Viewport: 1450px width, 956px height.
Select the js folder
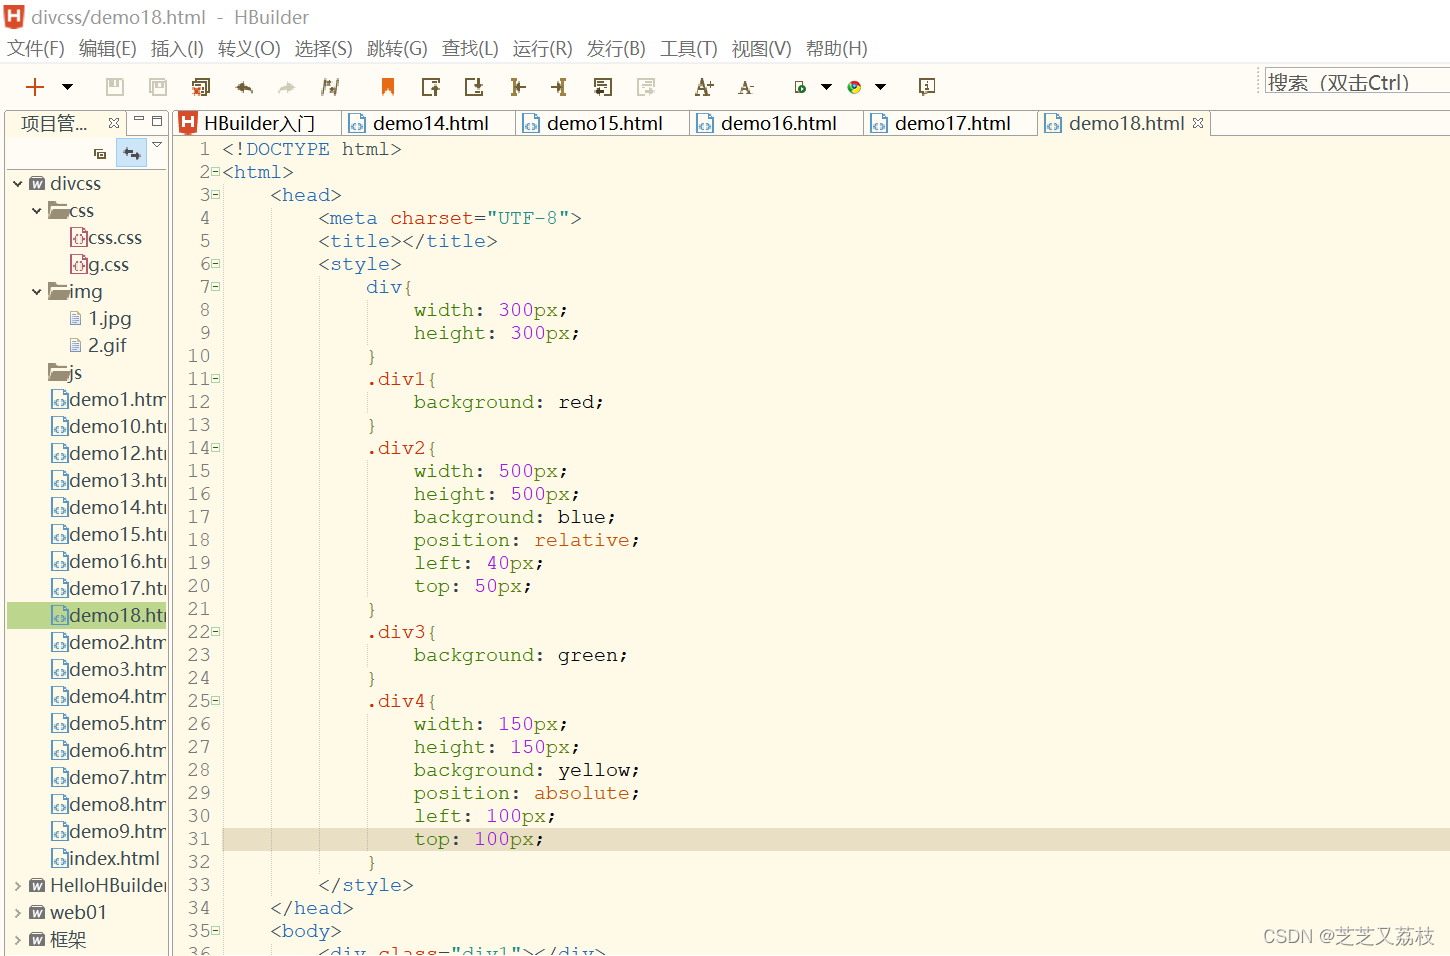[65, 373]
